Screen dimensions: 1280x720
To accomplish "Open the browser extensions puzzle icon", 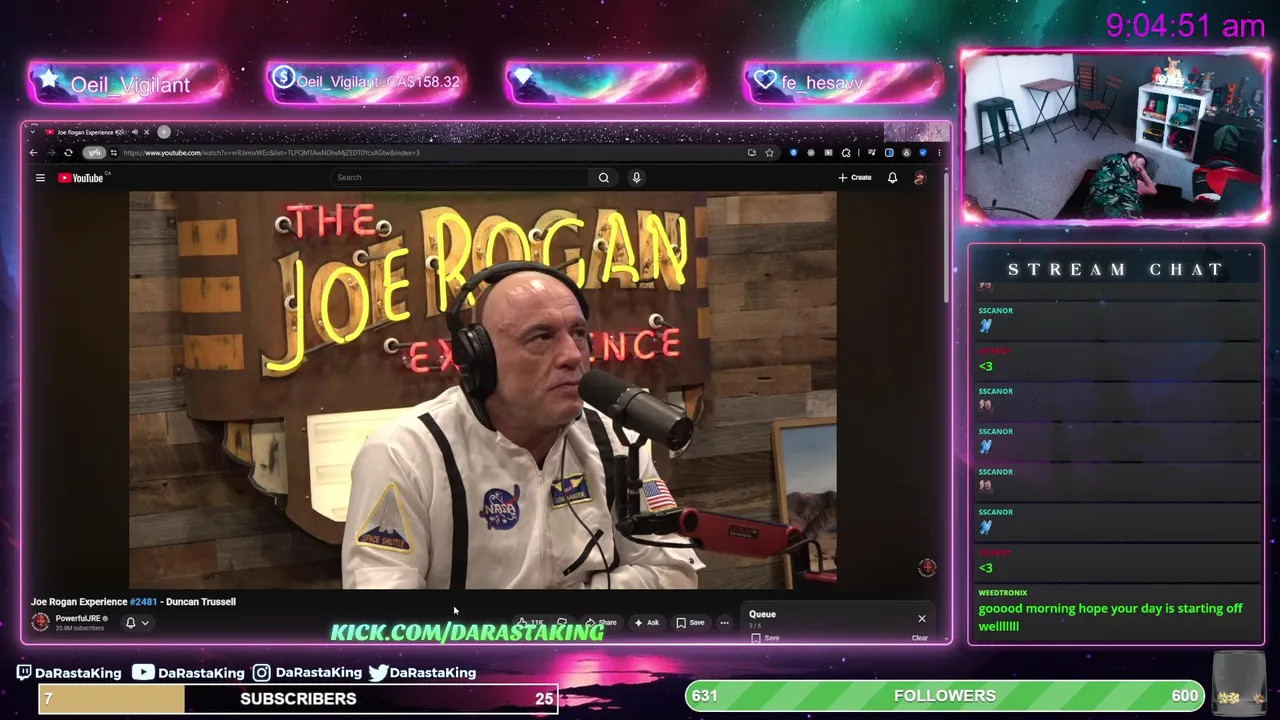I will pos(846,153).
